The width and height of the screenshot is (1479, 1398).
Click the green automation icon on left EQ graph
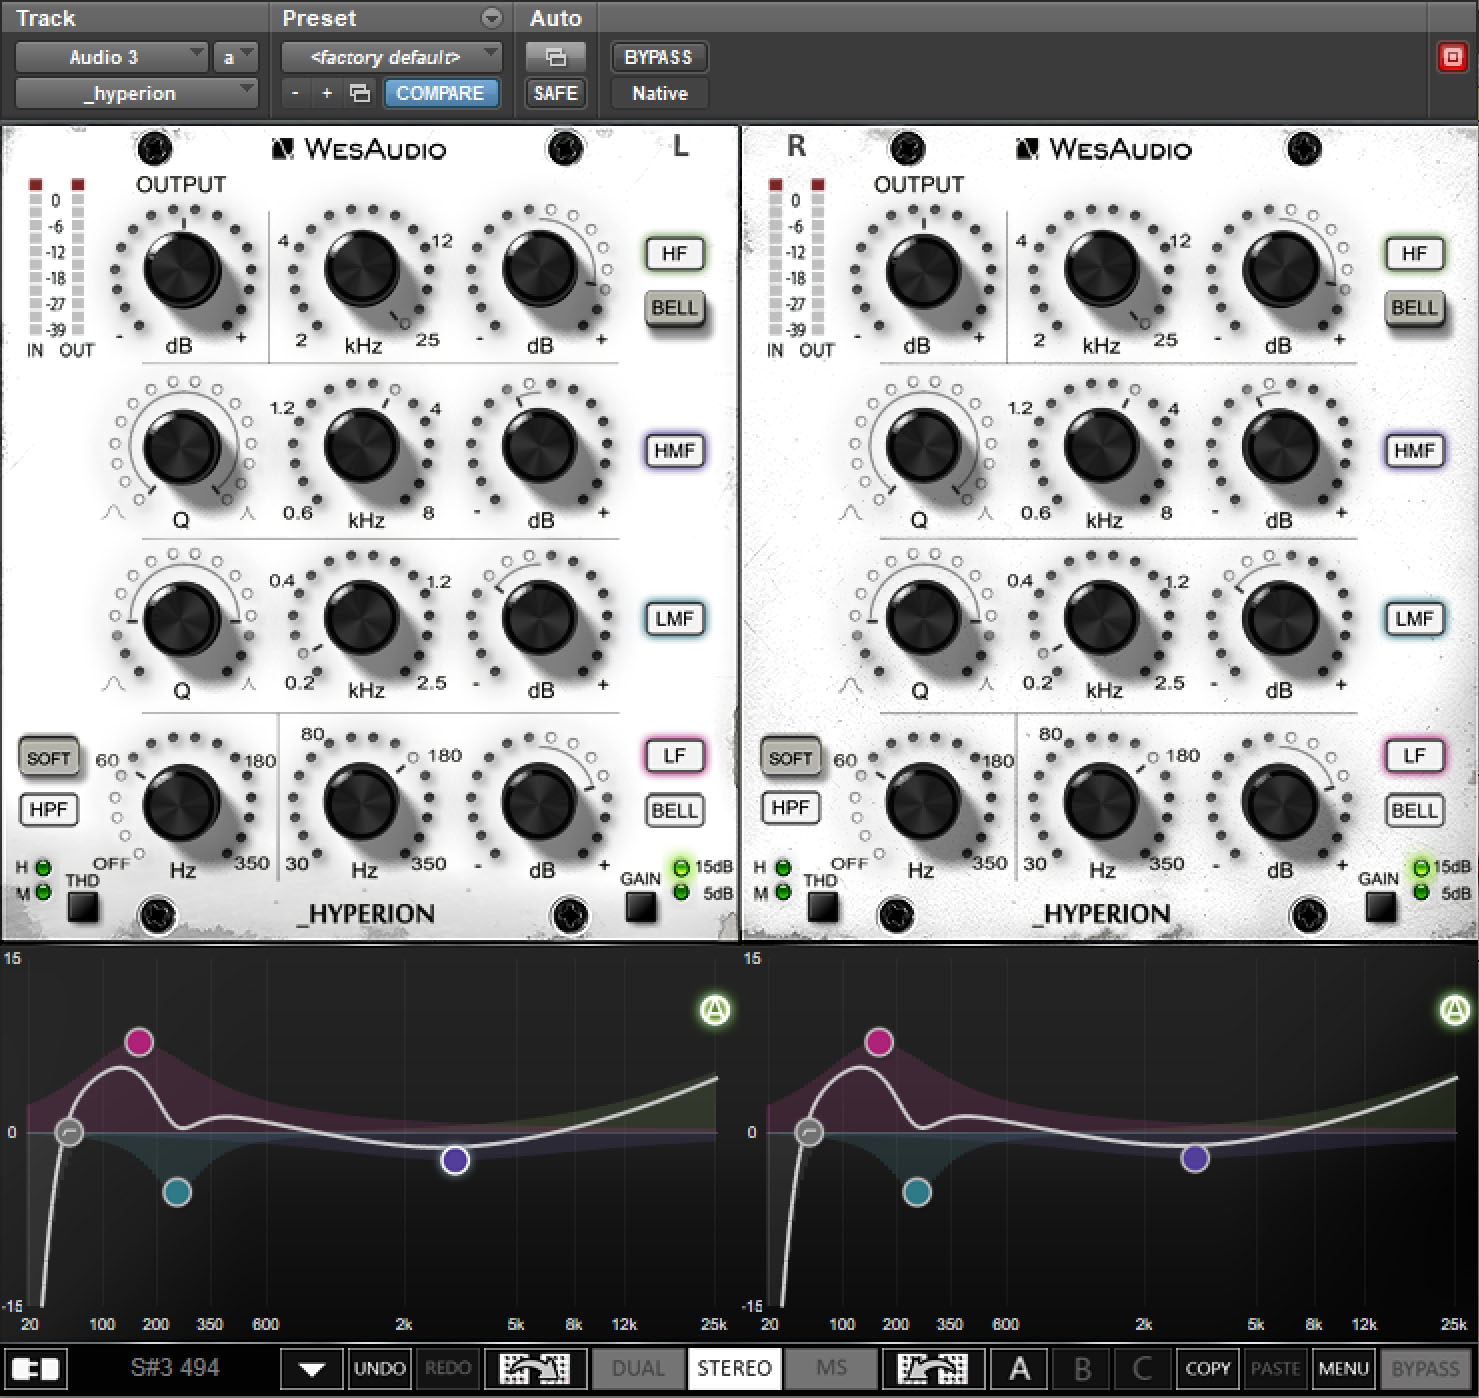[x=713, y=1011]
